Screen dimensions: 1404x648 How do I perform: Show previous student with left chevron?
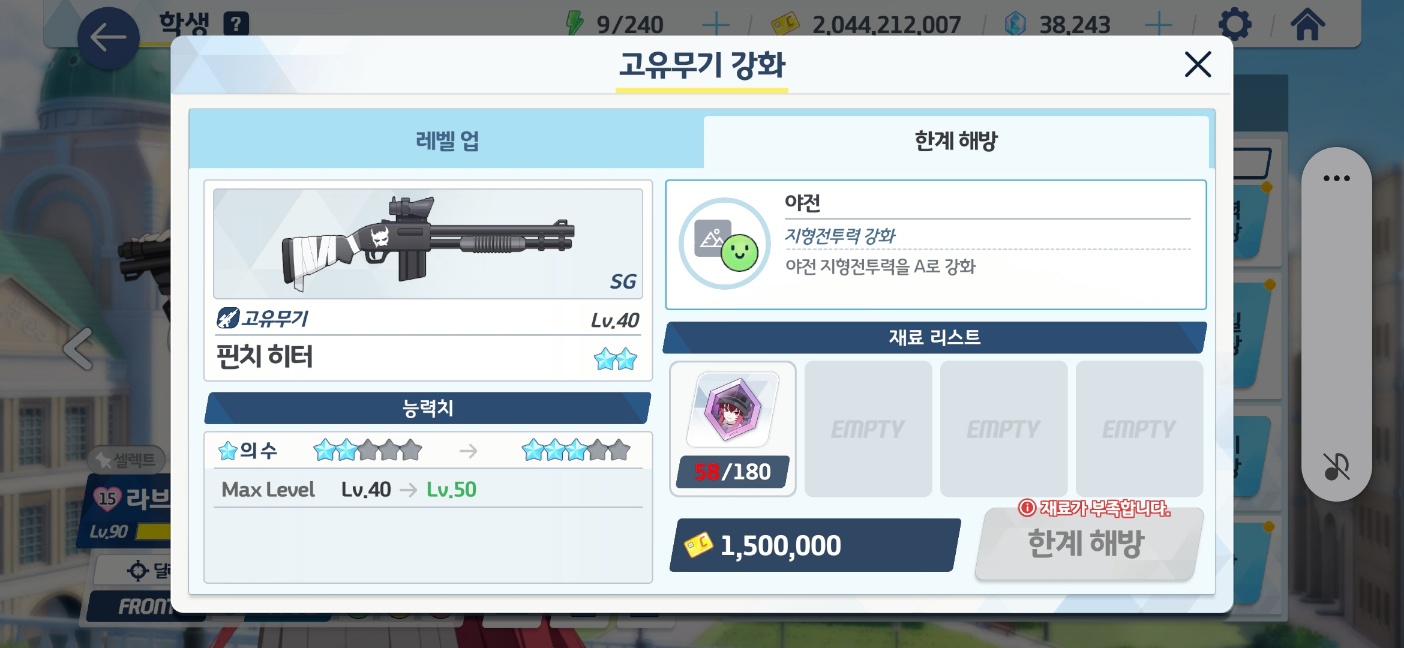78,348
